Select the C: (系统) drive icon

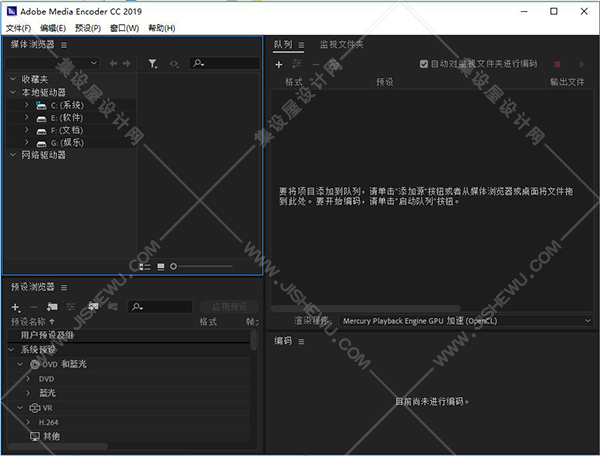point(41,105)
